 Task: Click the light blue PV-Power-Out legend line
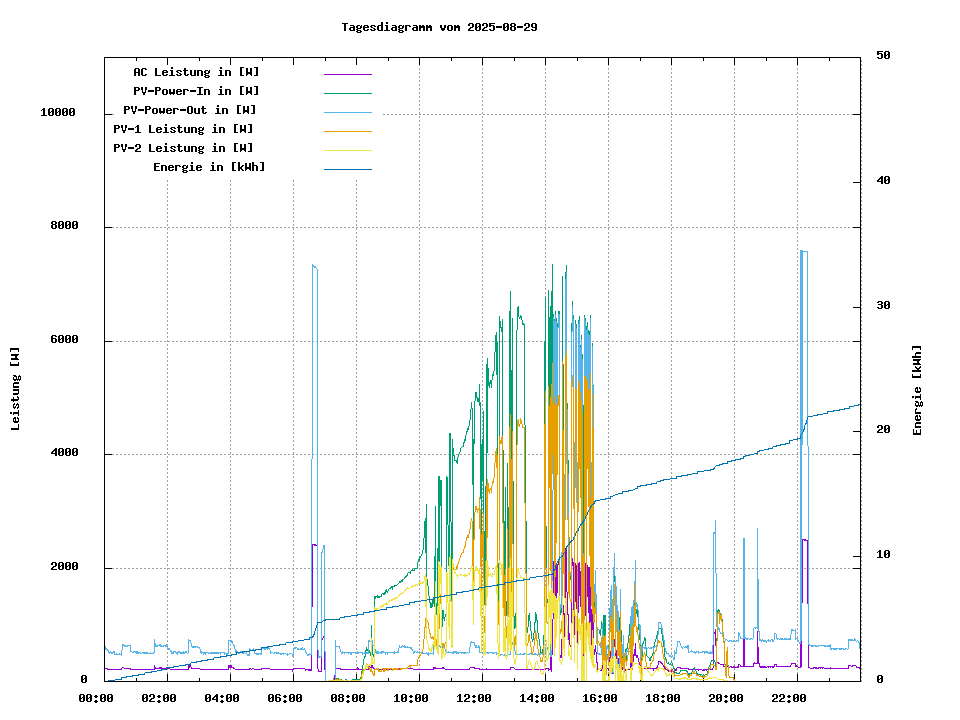coord(347,111)
